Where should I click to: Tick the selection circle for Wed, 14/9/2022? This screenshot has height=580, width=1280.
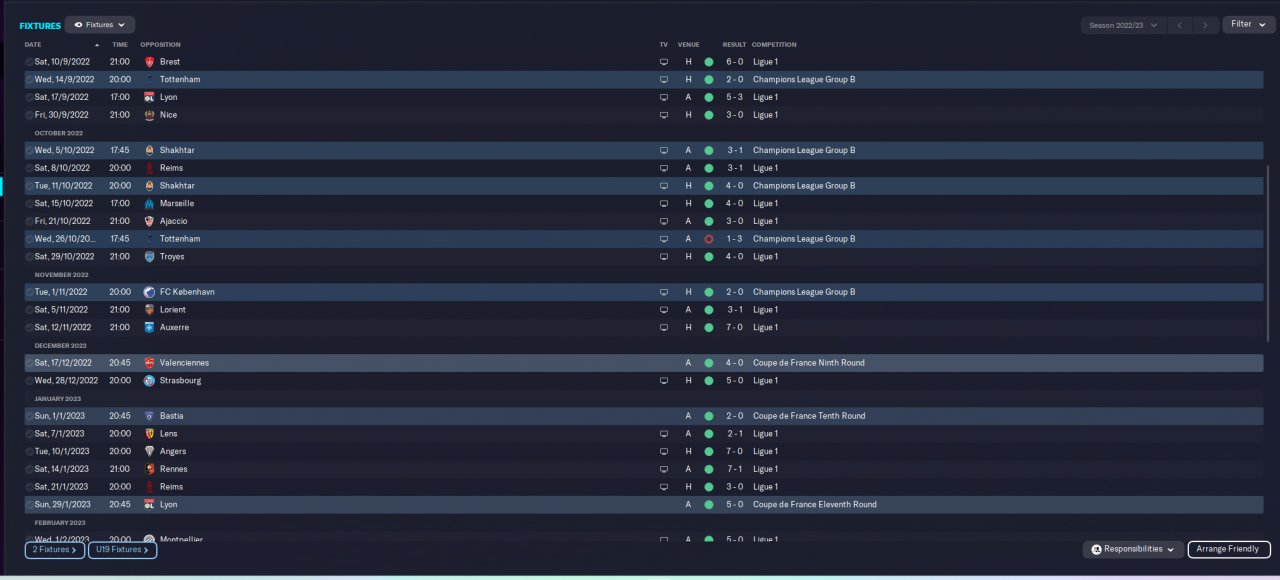(x=29, y=79)
